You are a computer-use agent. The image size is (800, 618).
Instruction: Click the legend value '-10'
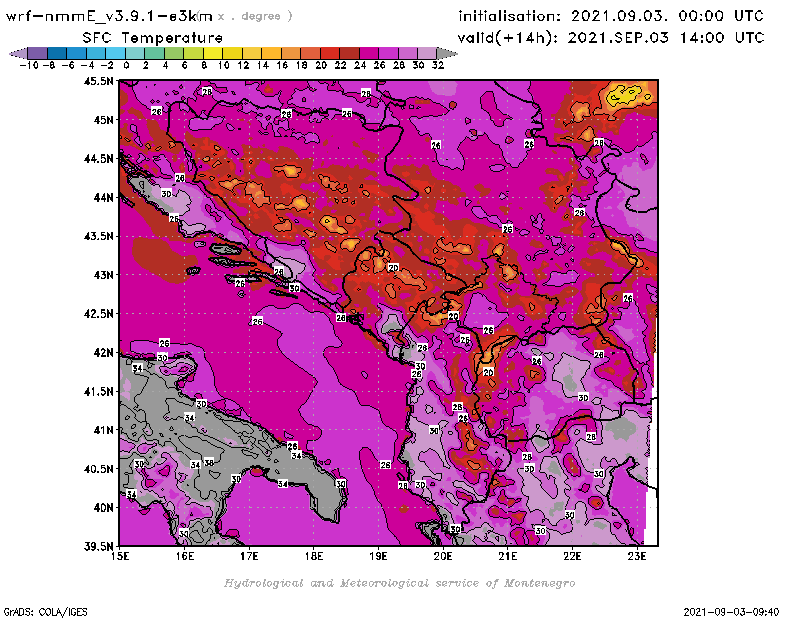tap(29, 65)
